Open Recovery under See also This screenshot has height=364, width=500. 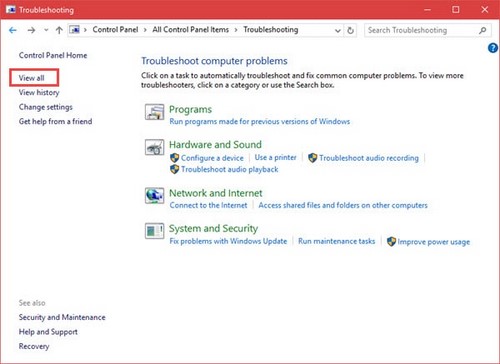coord(34,346)
